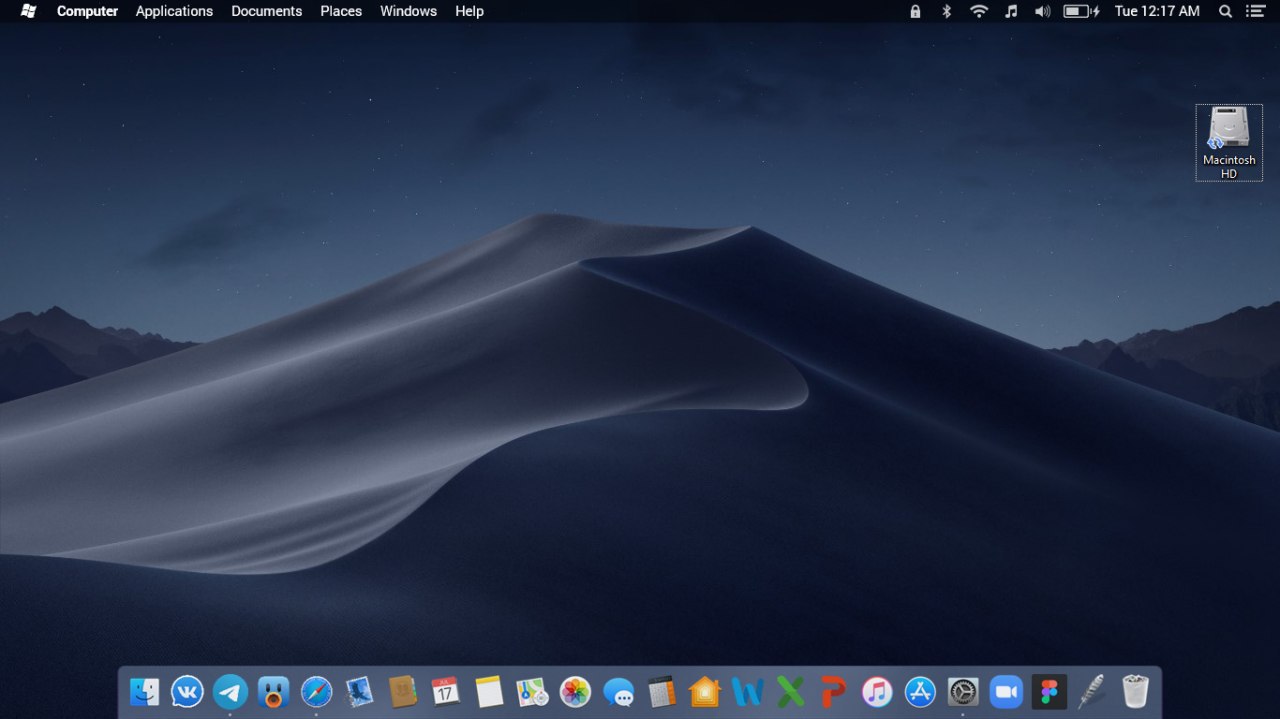Launch Safari from the dock
1280x719 pixels.
coord(316,691)
